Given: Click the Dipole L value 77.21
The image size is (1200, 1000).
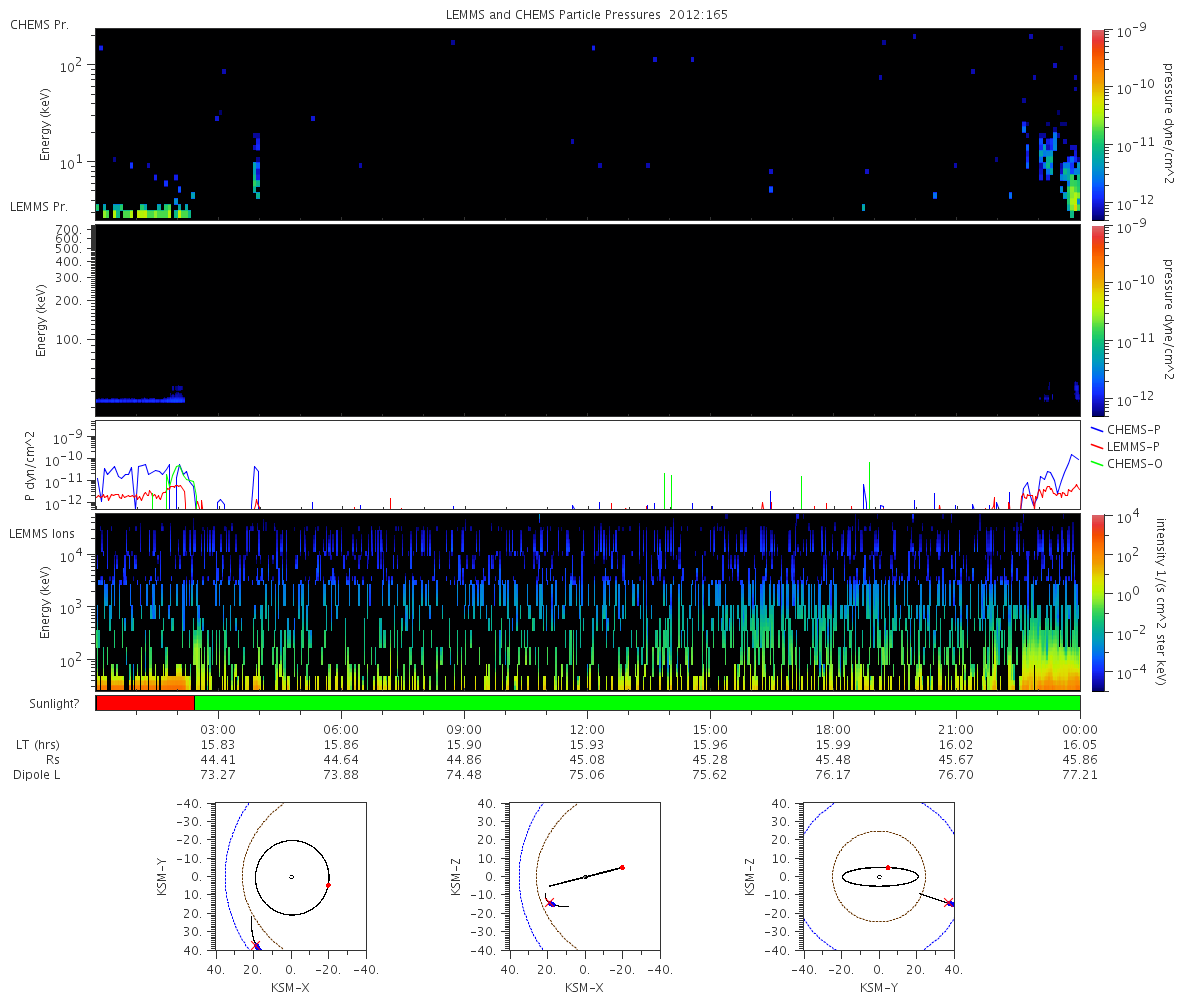Looking at the screenshot, I should click(1080, 775).
